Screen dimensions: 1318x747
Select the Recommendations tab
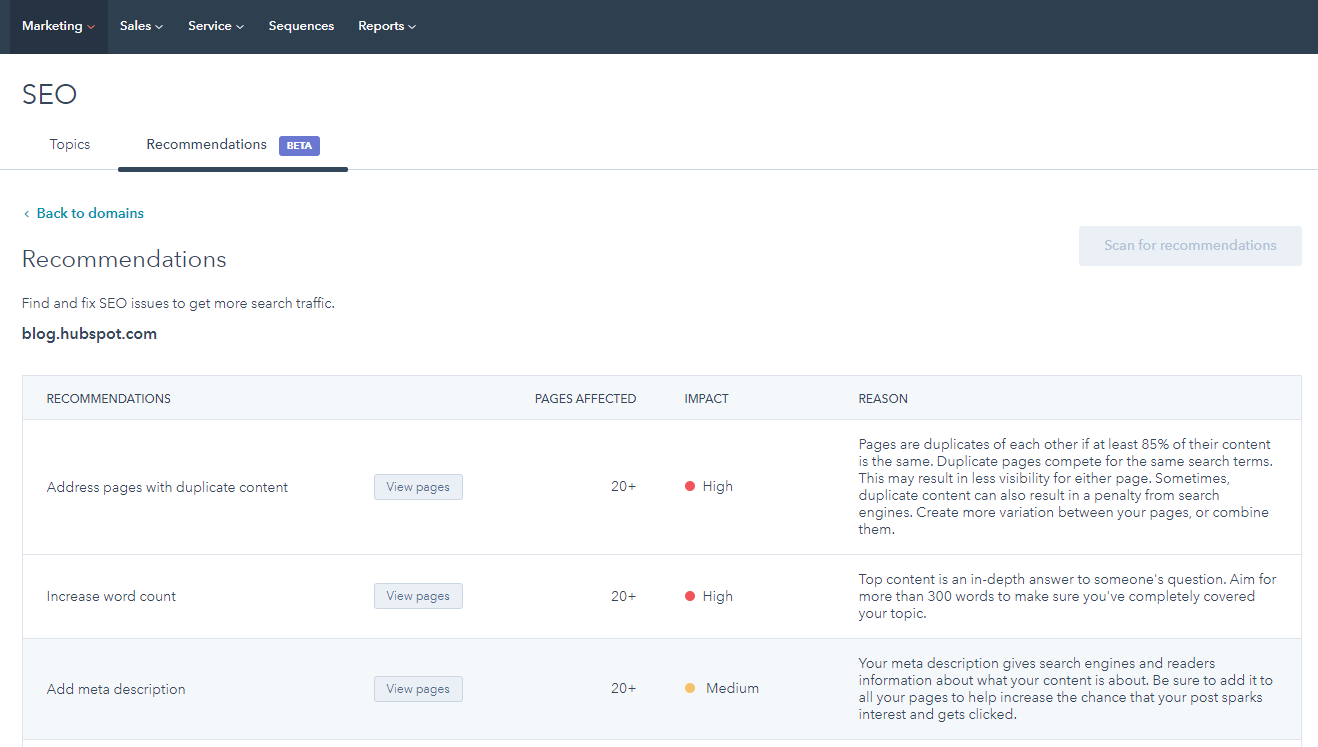(x=206, y=145)
